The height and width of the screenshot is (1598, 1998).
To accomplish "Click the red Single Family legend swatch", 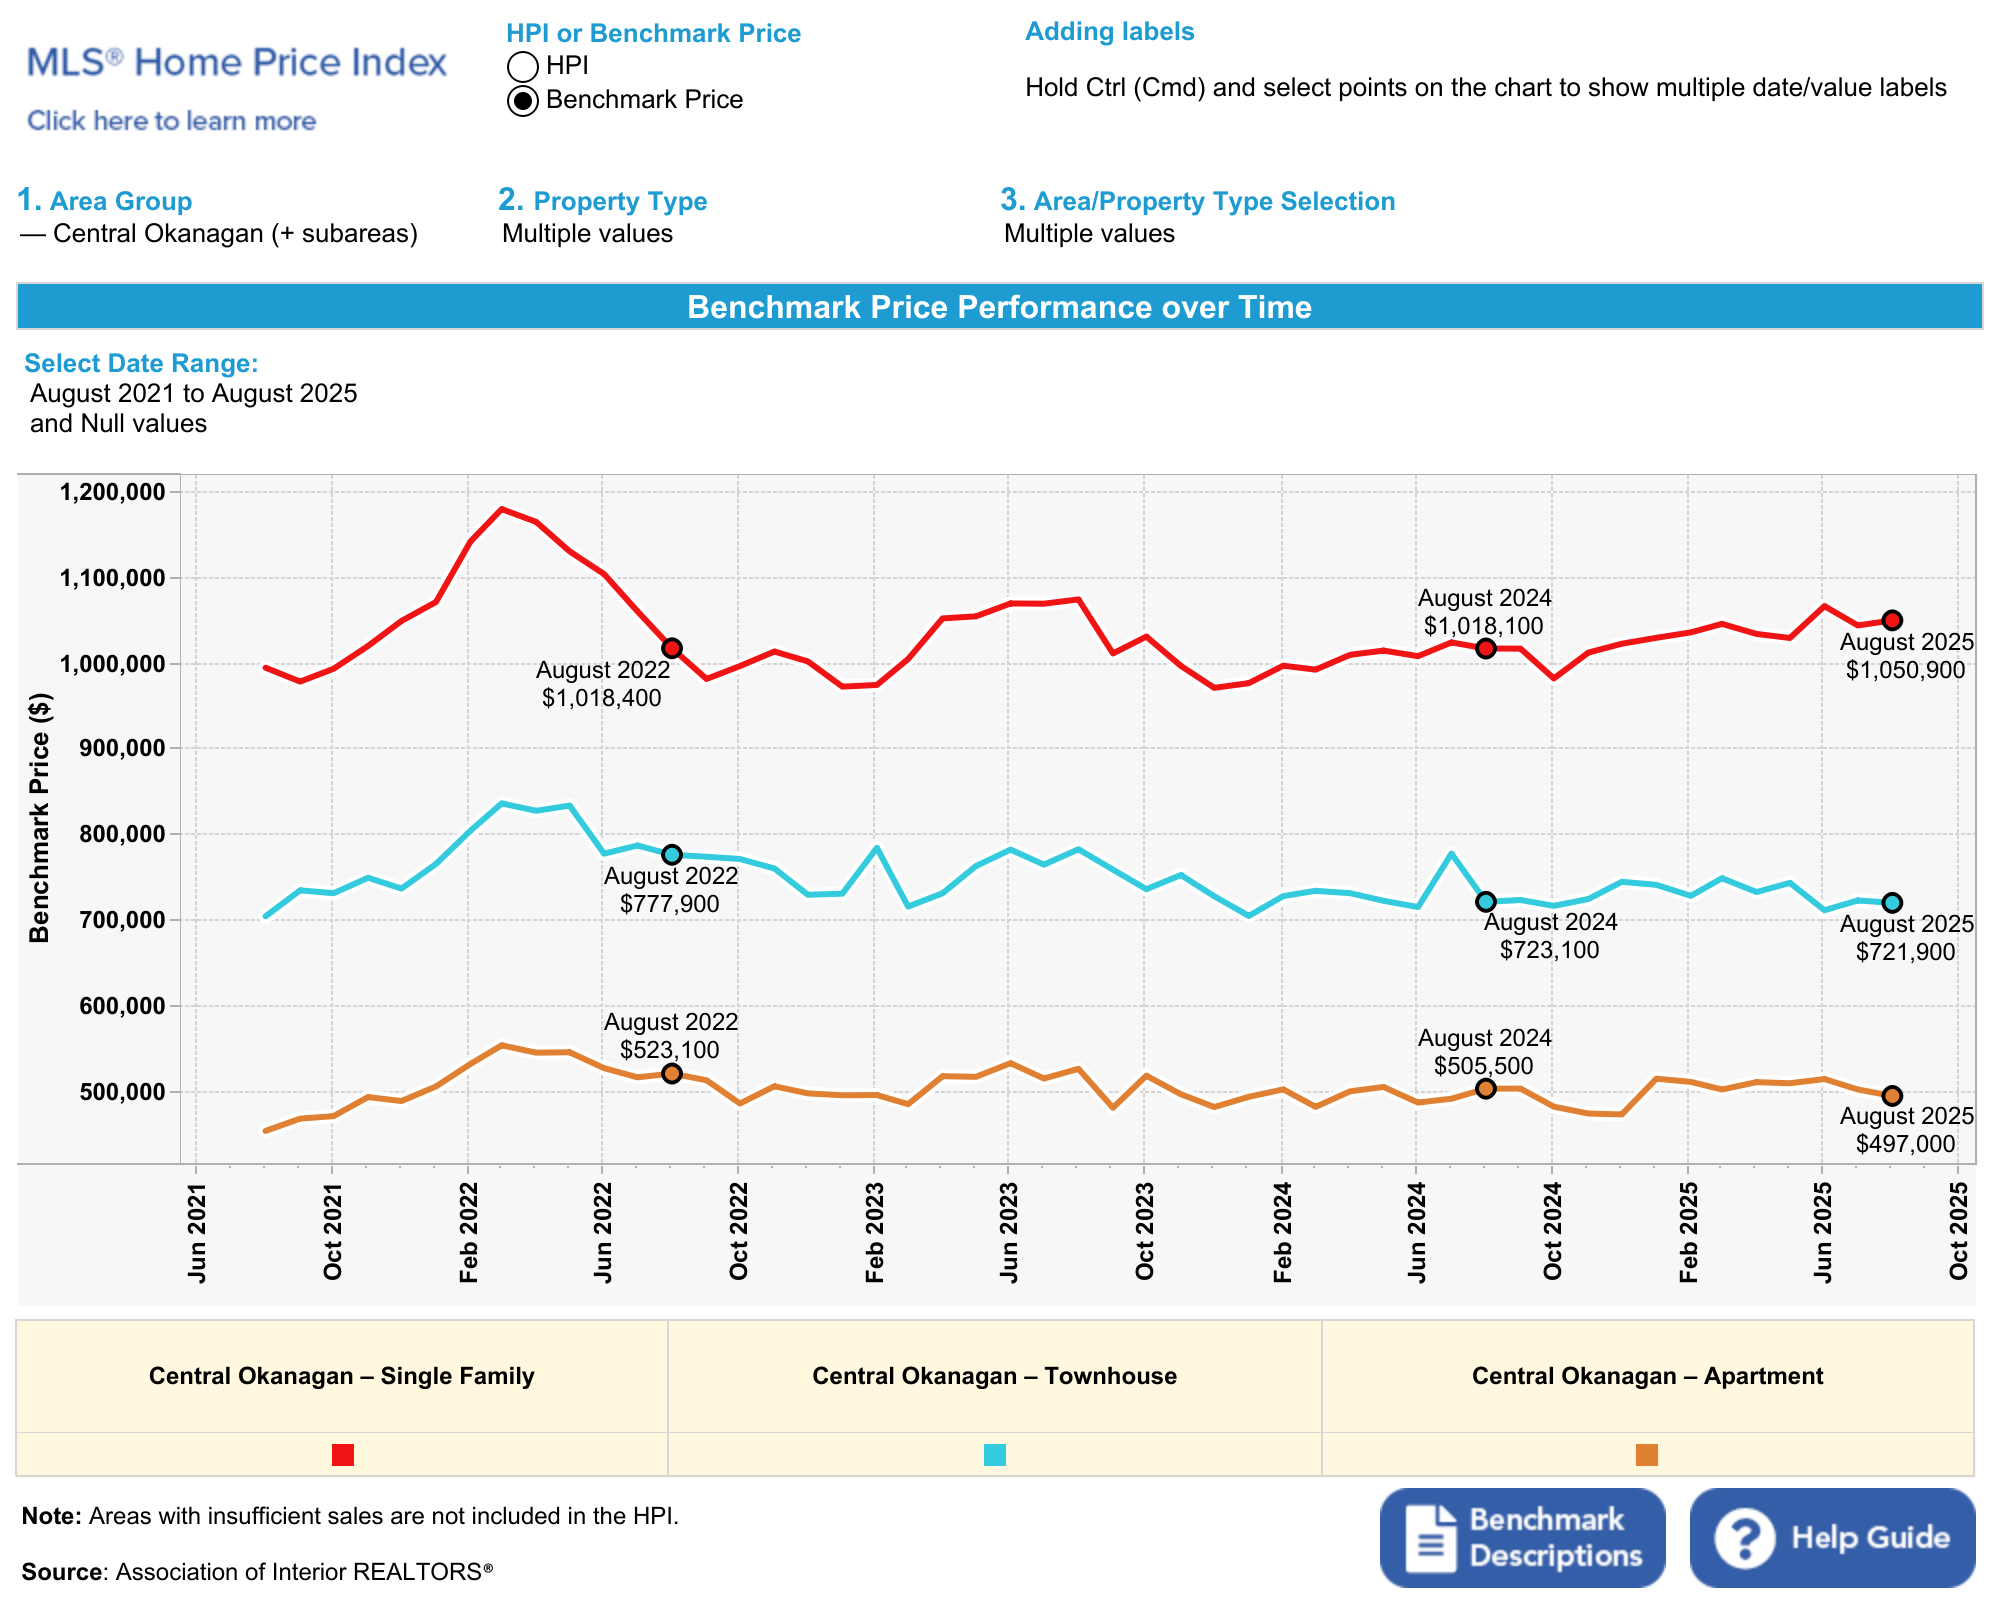I will [x=342, y=1455].
